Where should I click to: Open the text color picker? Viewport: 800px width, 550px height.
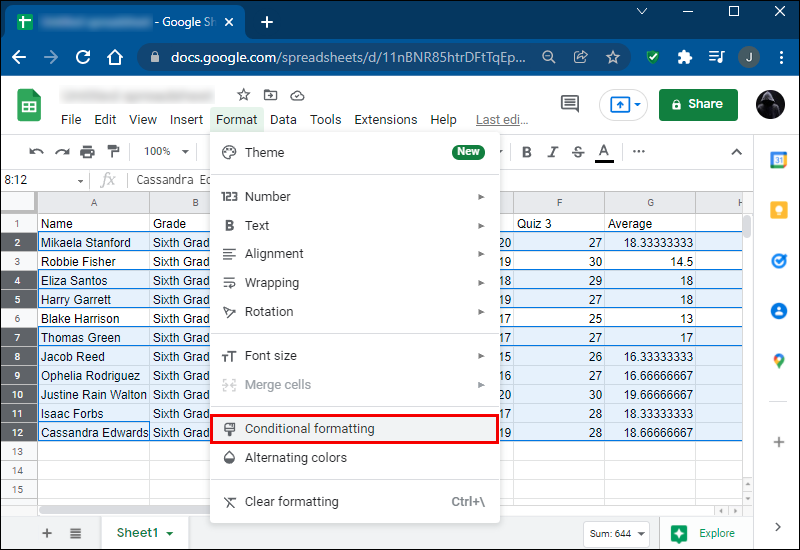(x=603, y=152)
